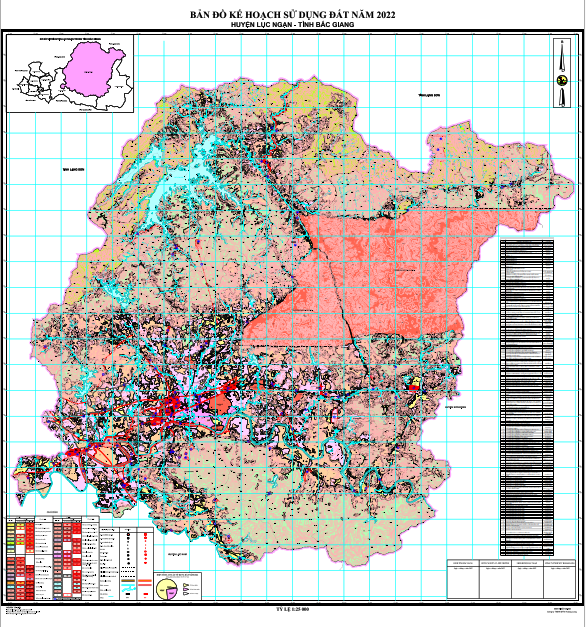This screenshot has height=627, width=586.
Task: Click the signature block table at bottom right
Action: coord(511,579)
